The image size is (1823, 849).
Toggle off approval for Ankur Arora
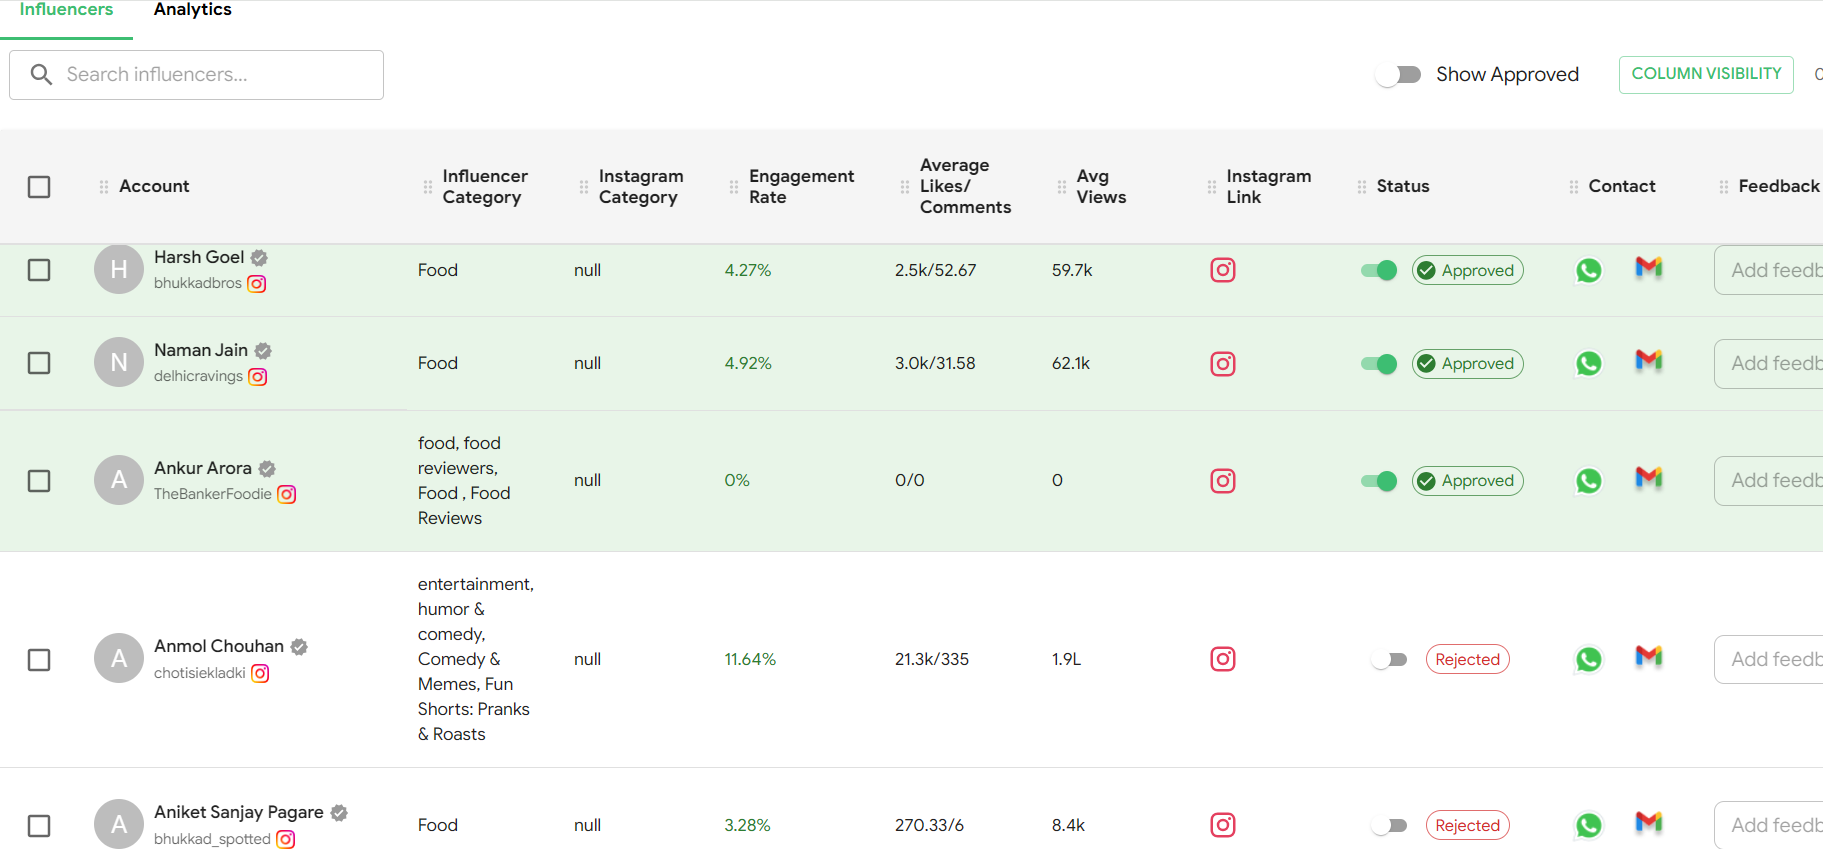pyautogui.click(x=1379, y=481)
